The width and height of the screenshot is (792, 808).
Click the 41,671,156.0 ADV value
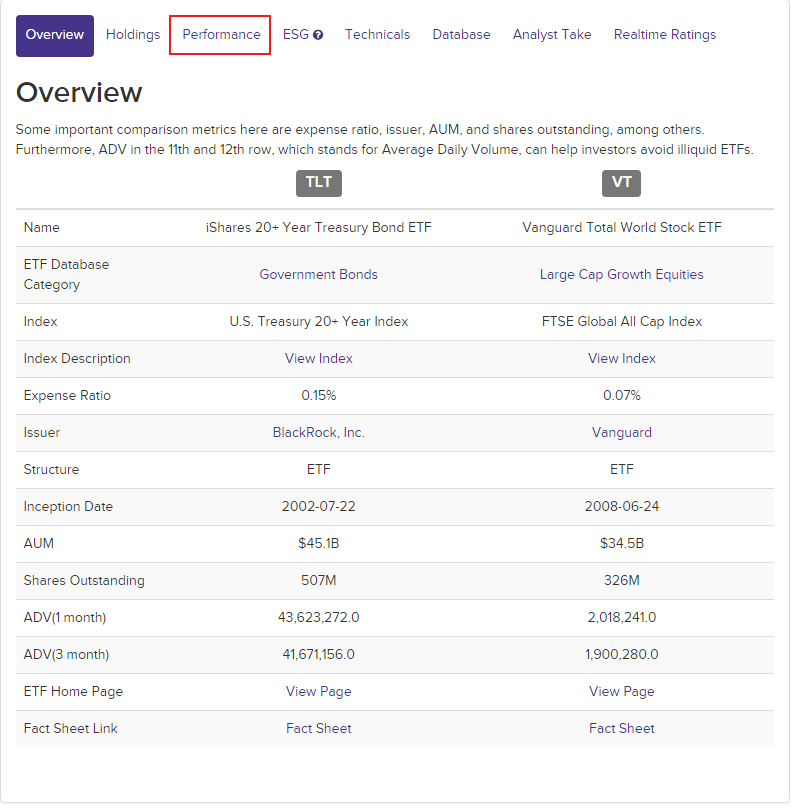pos(319,655)
